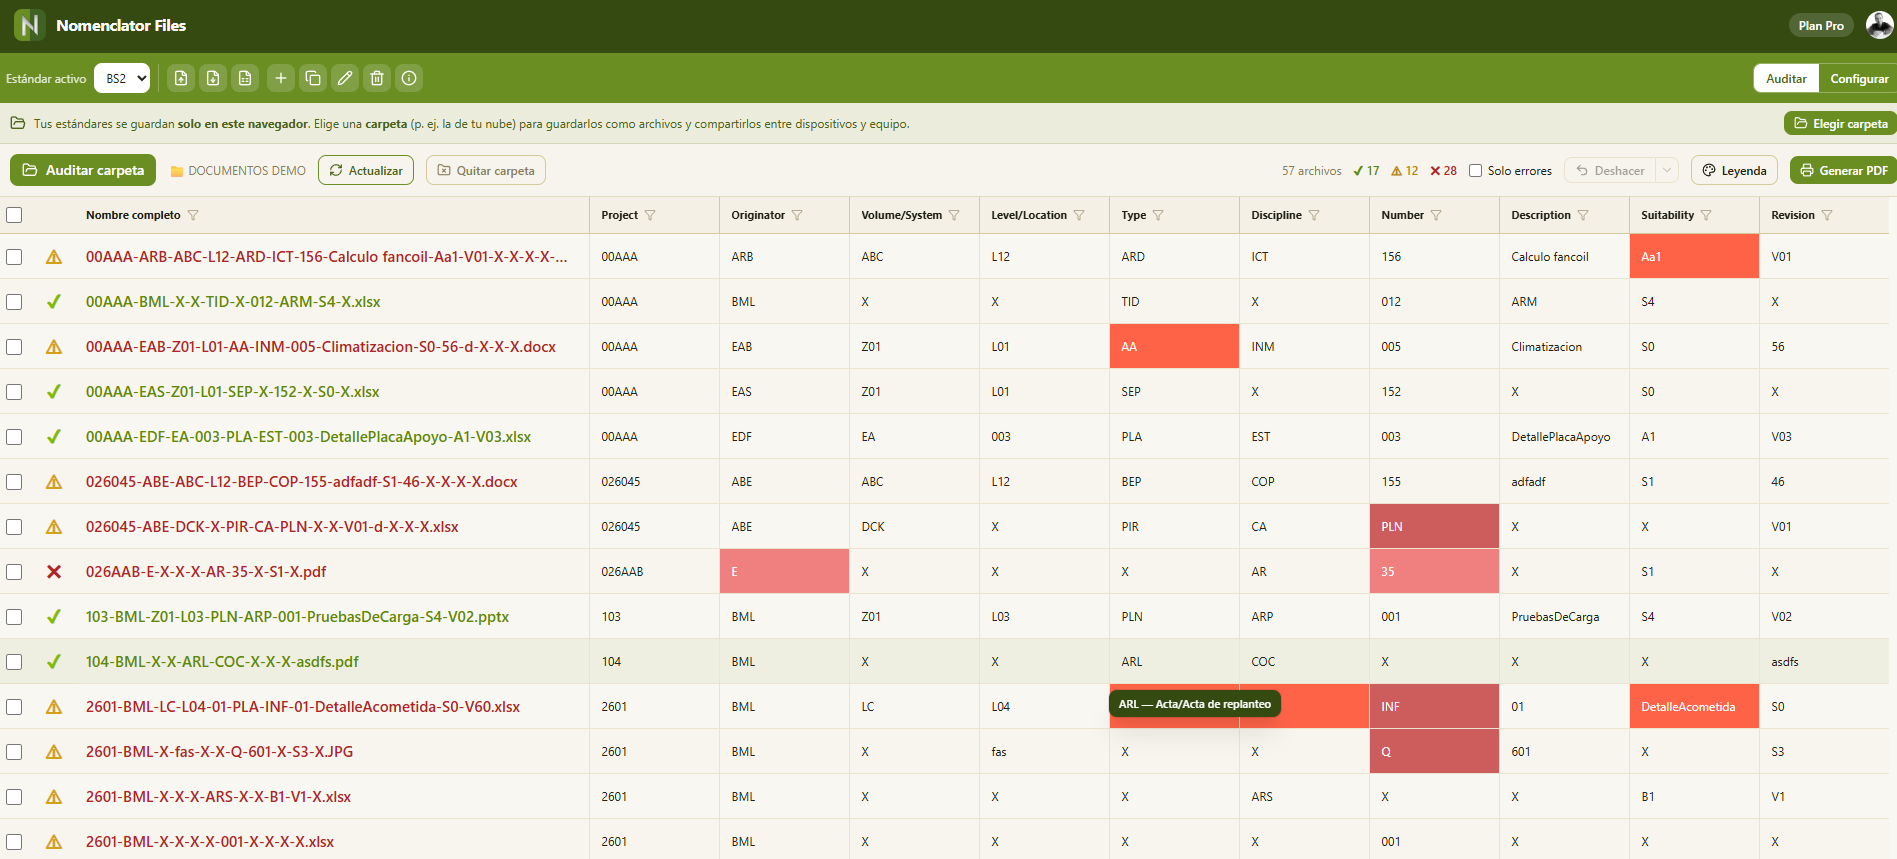Viewport: 1897px width, 859px height.
Task: Open the Leyenda color legend
Action: coord(1734,170)
